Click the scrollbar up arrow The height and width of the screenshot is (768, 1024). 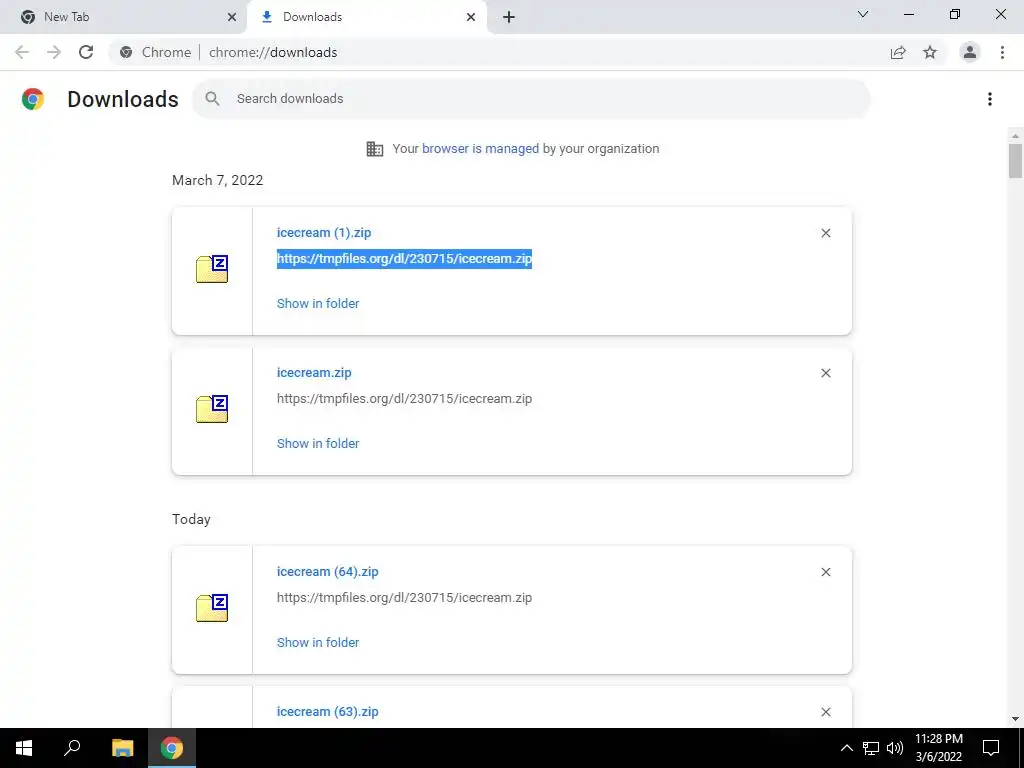click(x=1015, y=135)
